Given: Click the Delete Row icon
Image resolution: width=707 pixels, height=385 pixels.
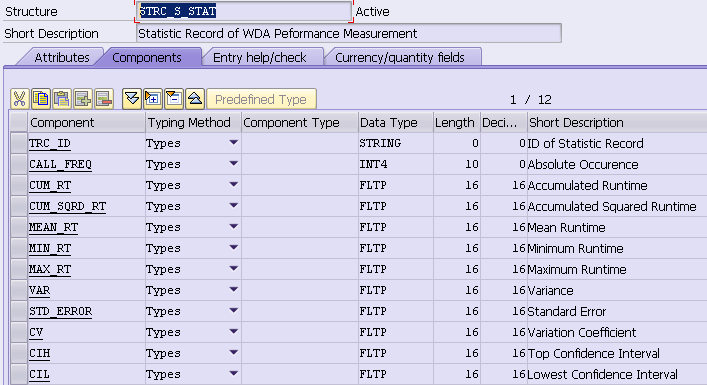Looking at the screenshot, I should coord(104,99).
